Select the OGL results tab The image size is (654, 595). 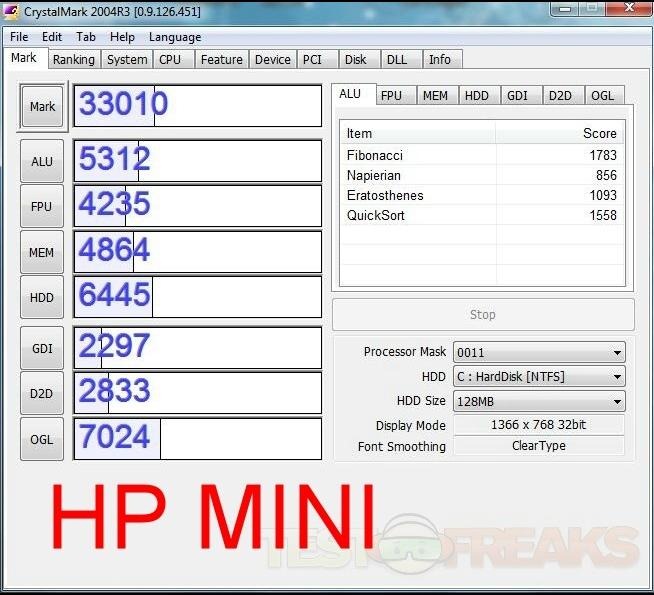click(x=602, y=95)
